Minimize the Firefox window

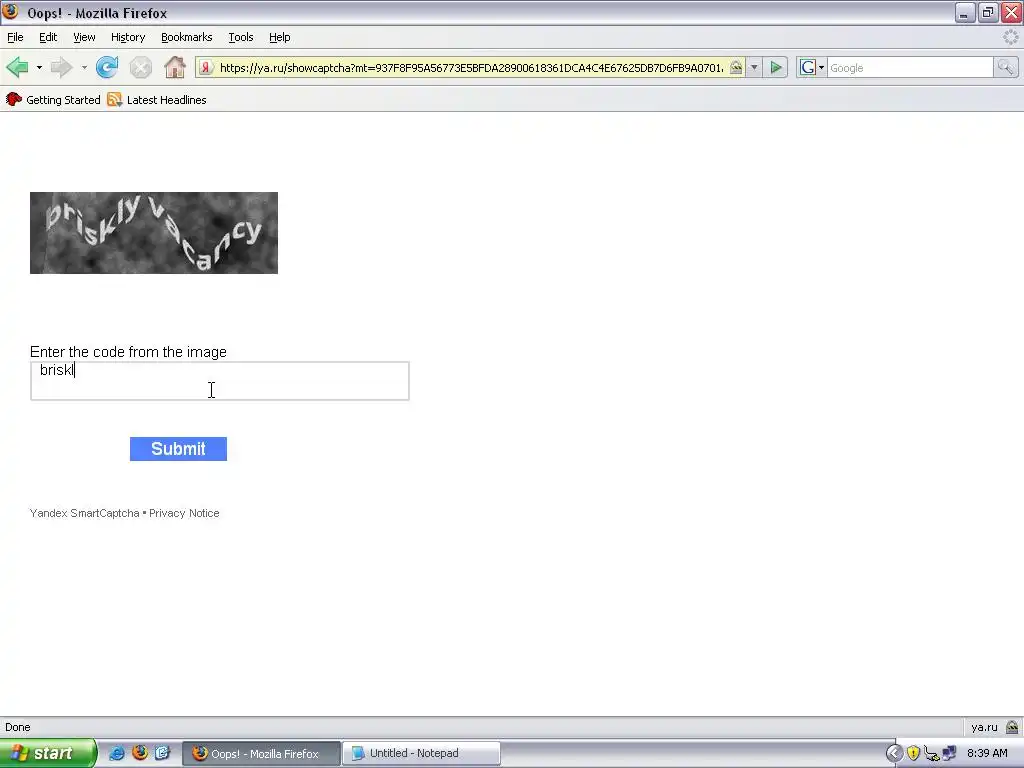pos(965,12)
